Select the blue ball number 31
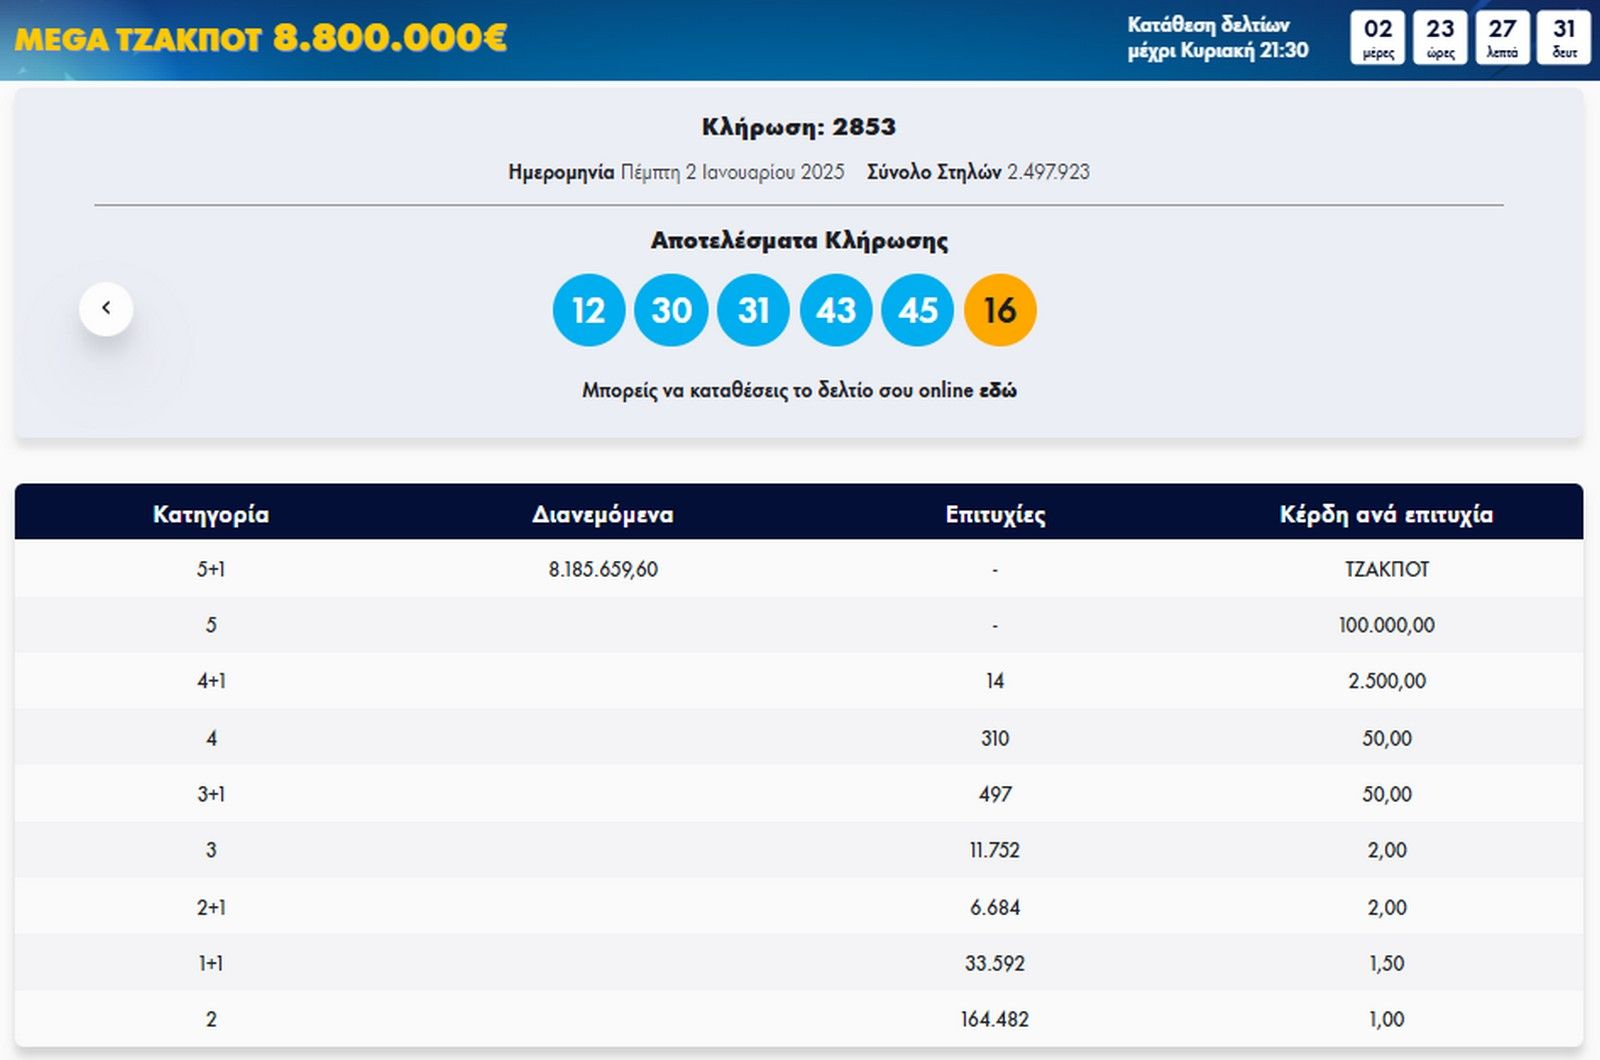Screen dimensions: 1600x1060 point(753,310)
